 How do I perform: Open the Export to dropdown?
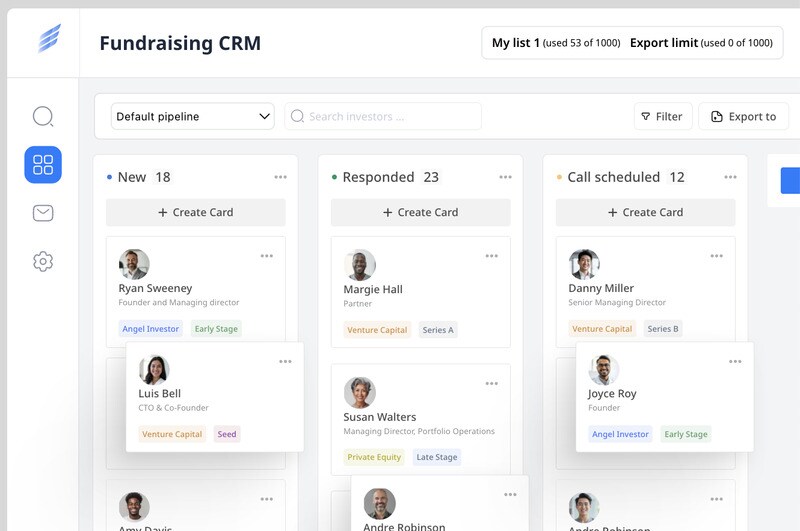[743, 116]
